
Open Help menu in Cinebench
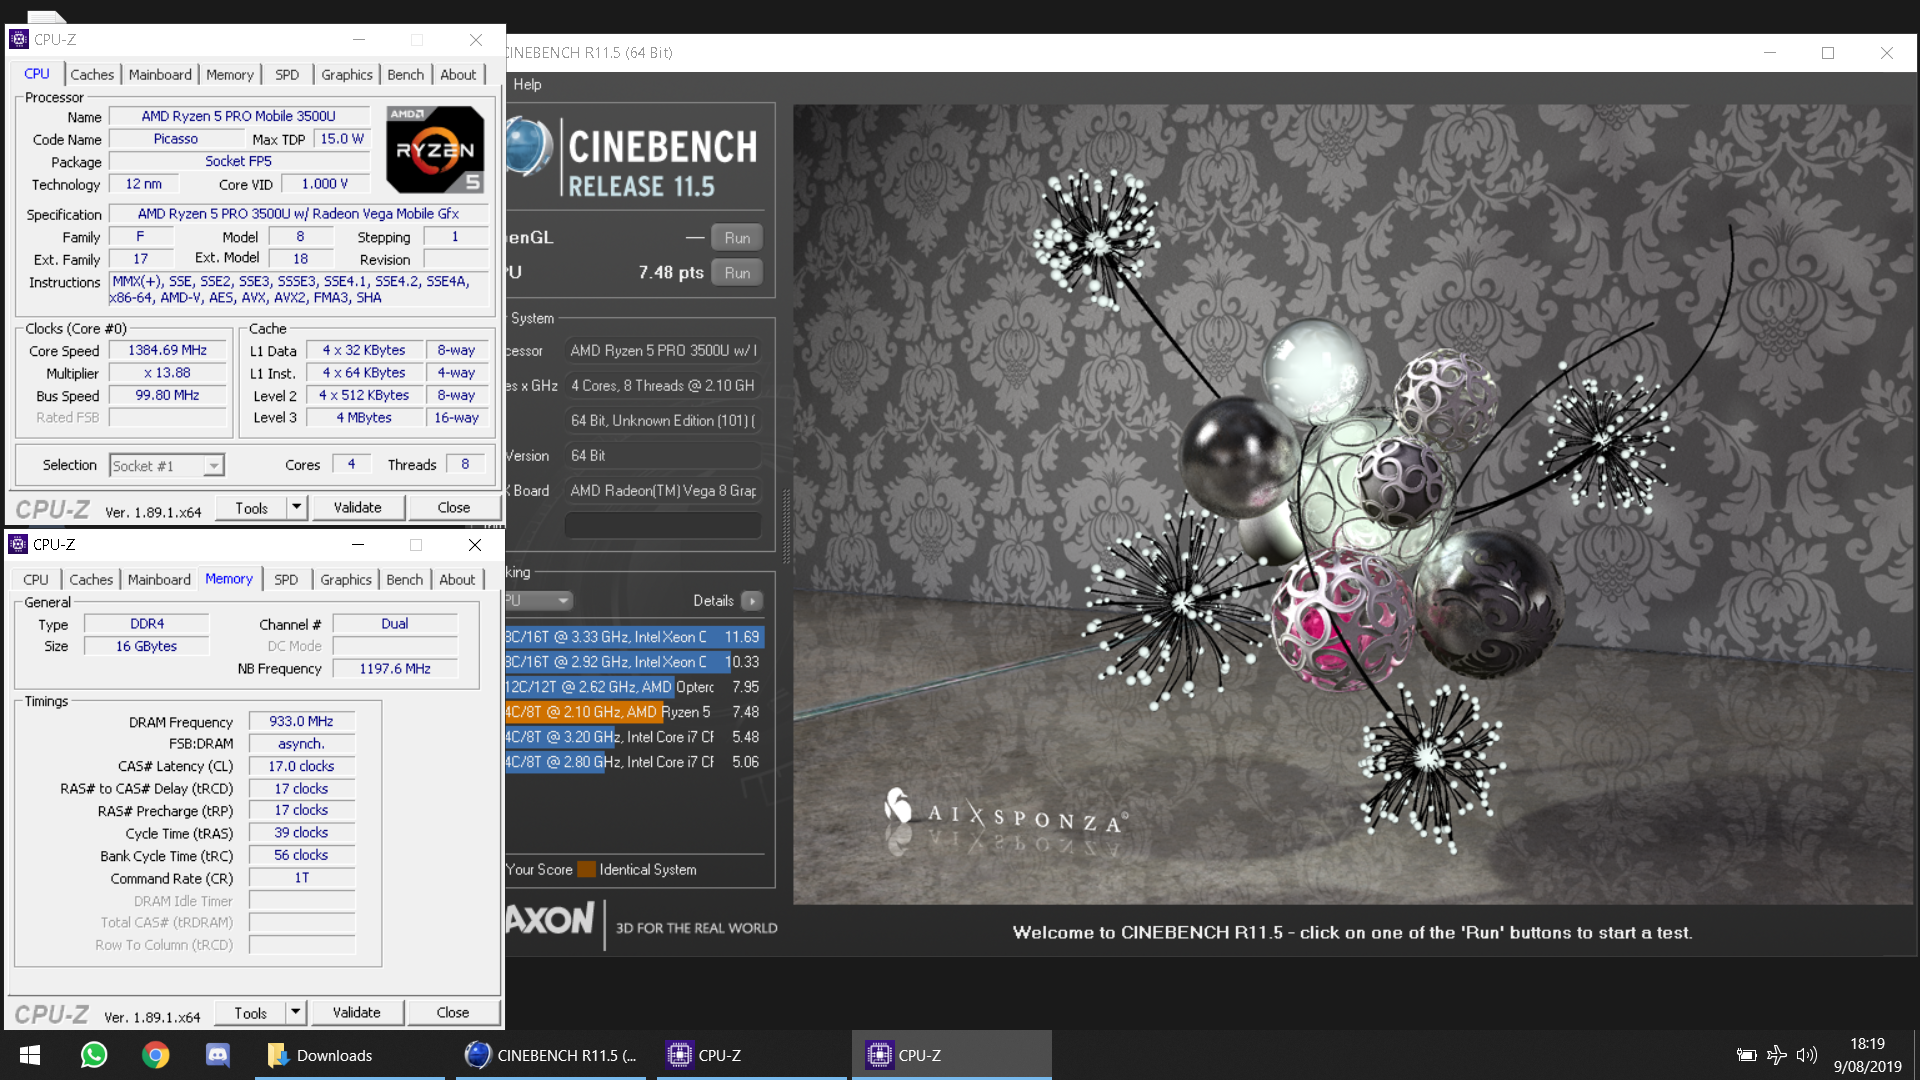click(527, 85)
